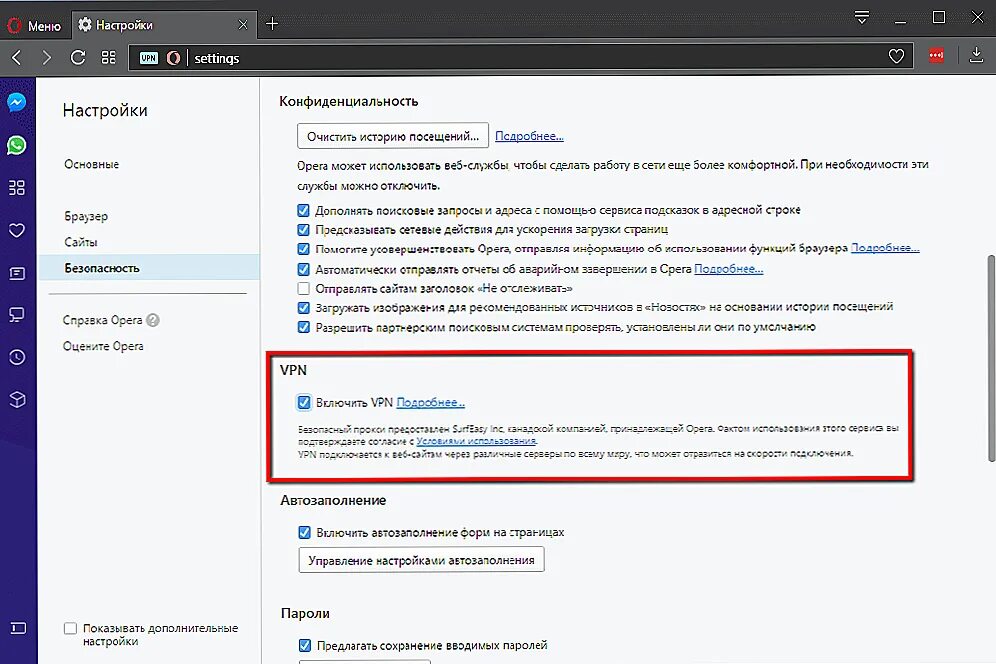Open Условиями использования link

(x=477, y=441)
